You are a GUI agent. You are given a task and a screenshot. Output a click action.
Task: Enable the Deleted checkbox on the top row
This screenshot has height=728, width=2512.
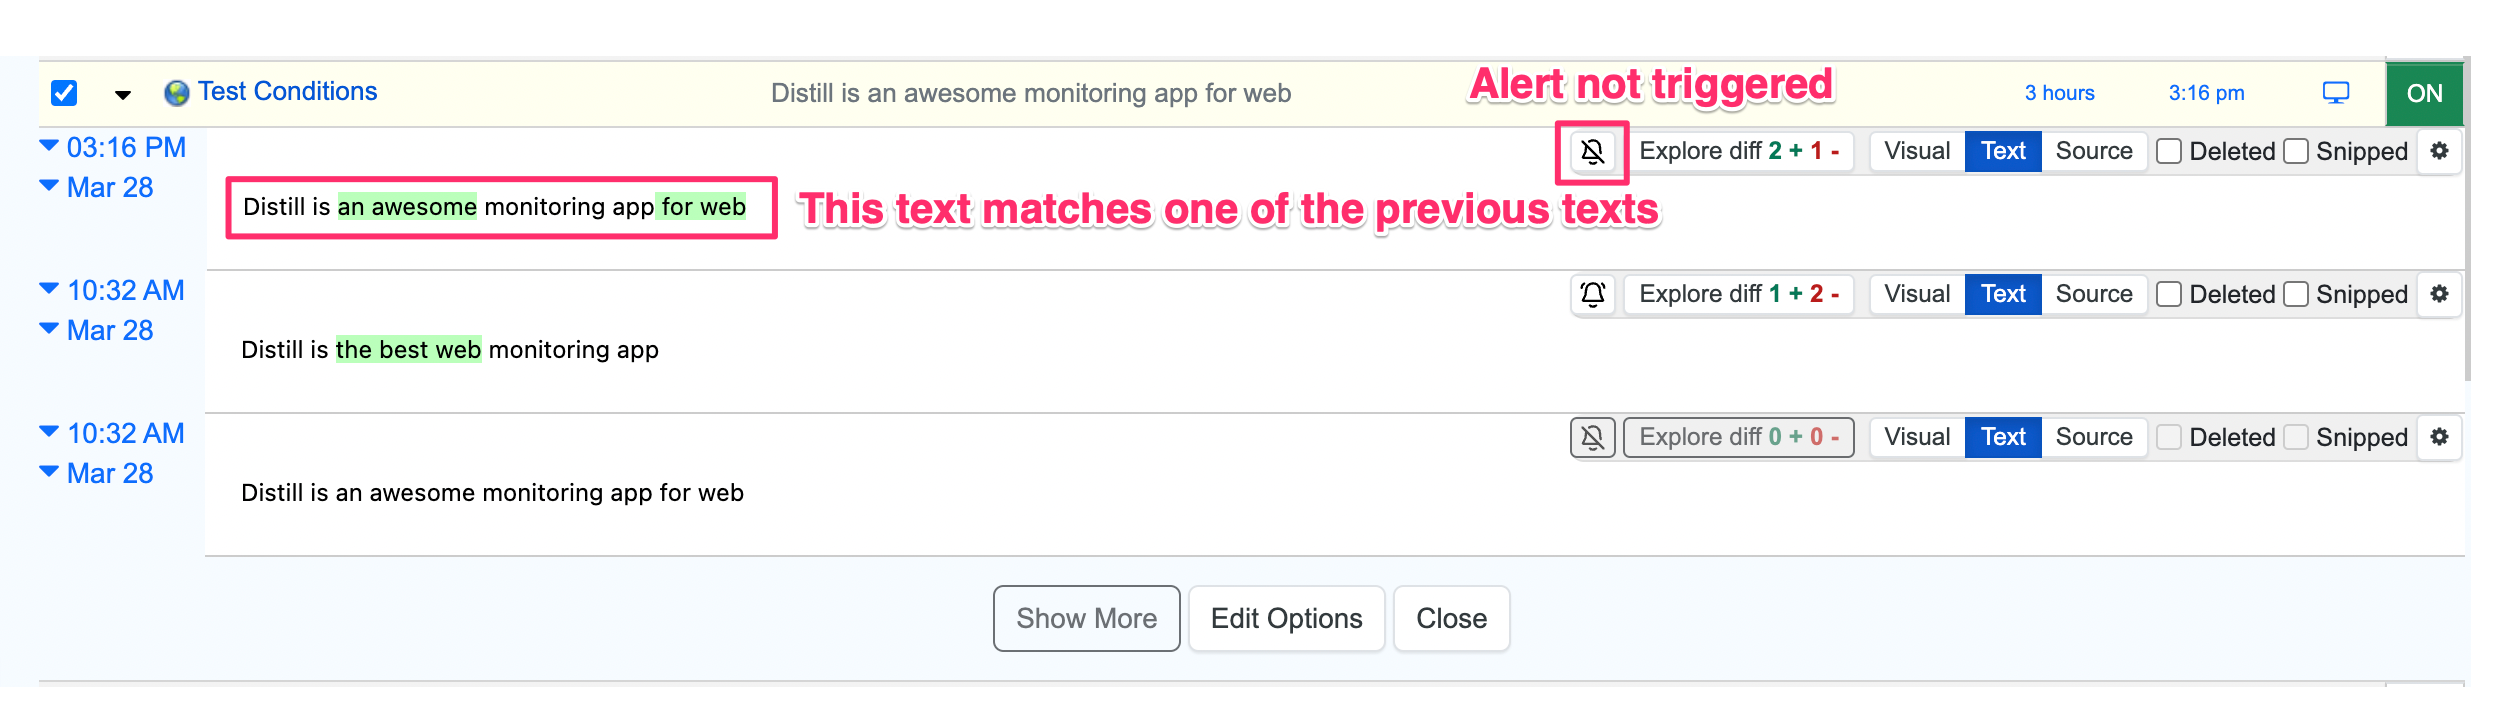click(2168, 151)
